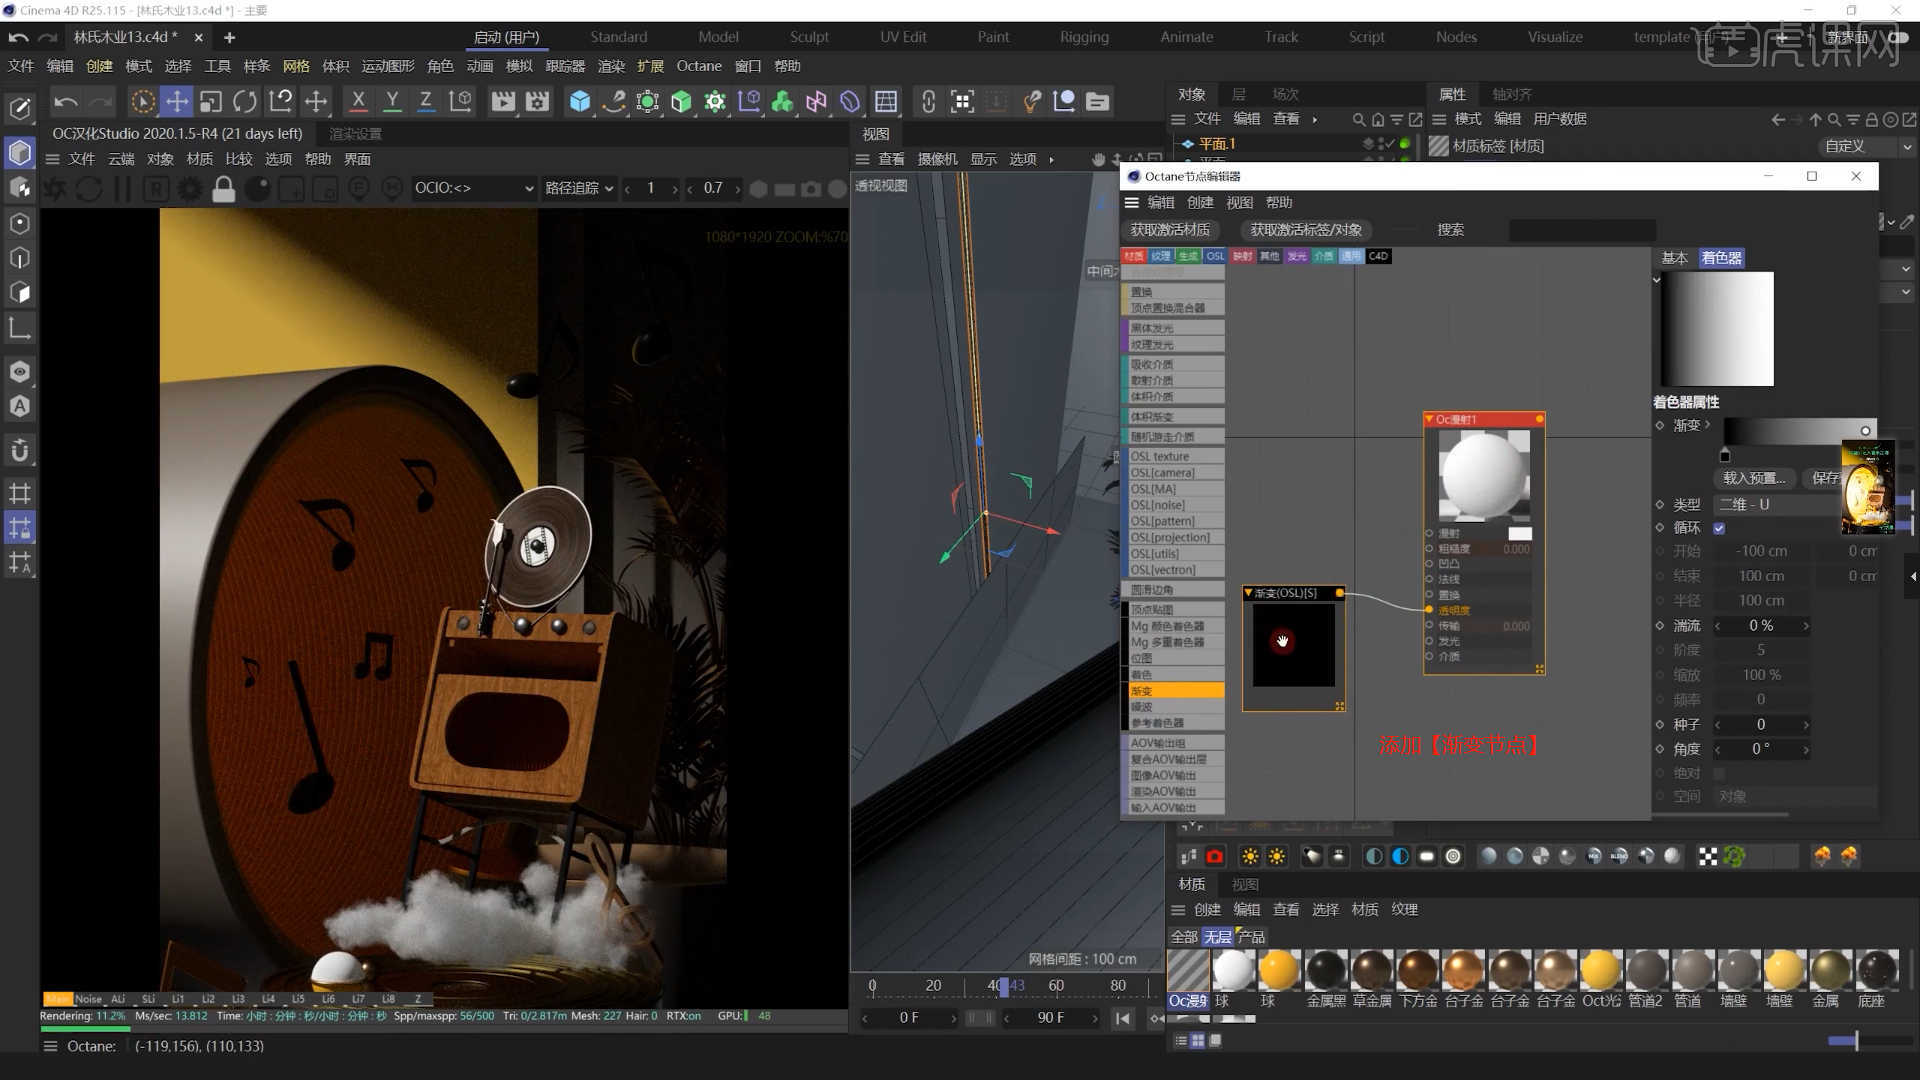Click the Octane lock resolution padlock icon

coord(224,188)
